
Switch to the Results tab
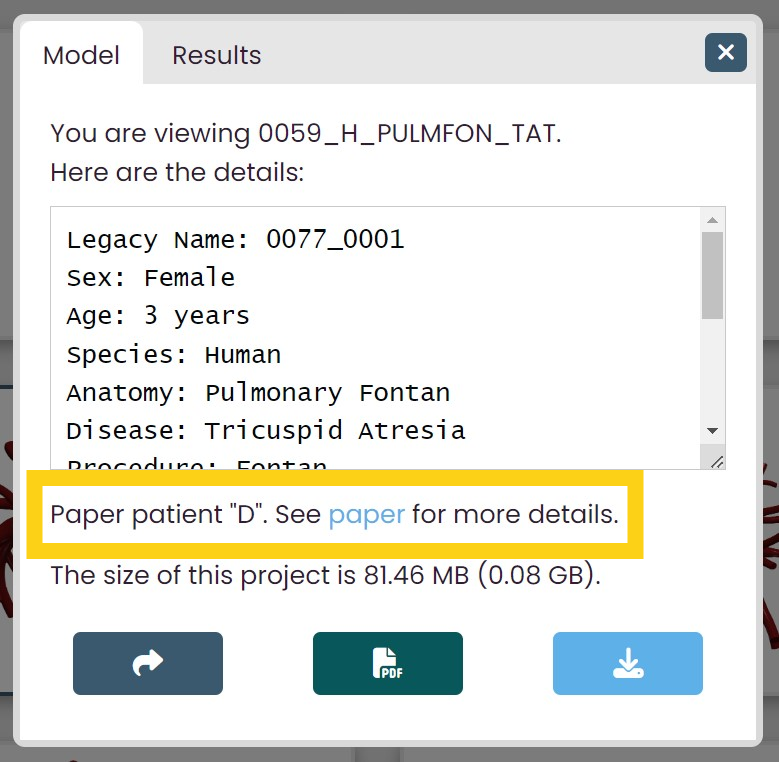(216, 55)
